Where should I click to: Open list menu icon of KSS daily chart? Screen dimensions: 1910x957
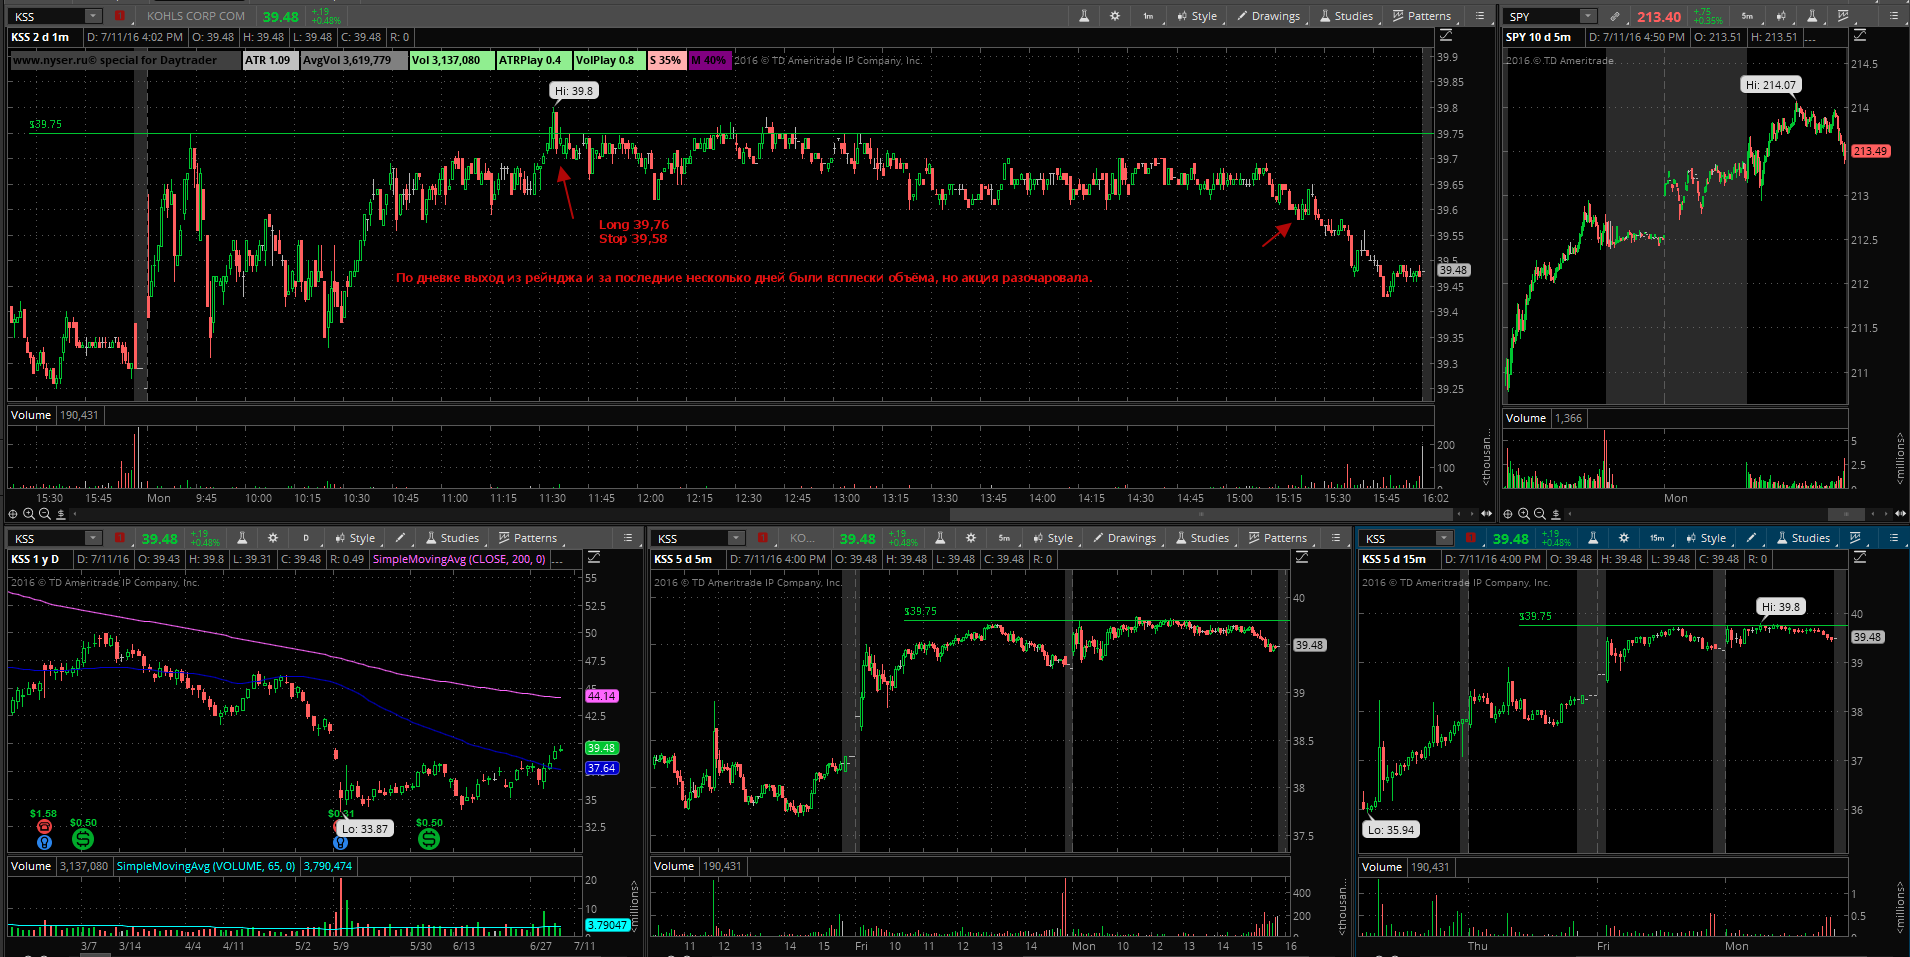(x=628, y=538)
